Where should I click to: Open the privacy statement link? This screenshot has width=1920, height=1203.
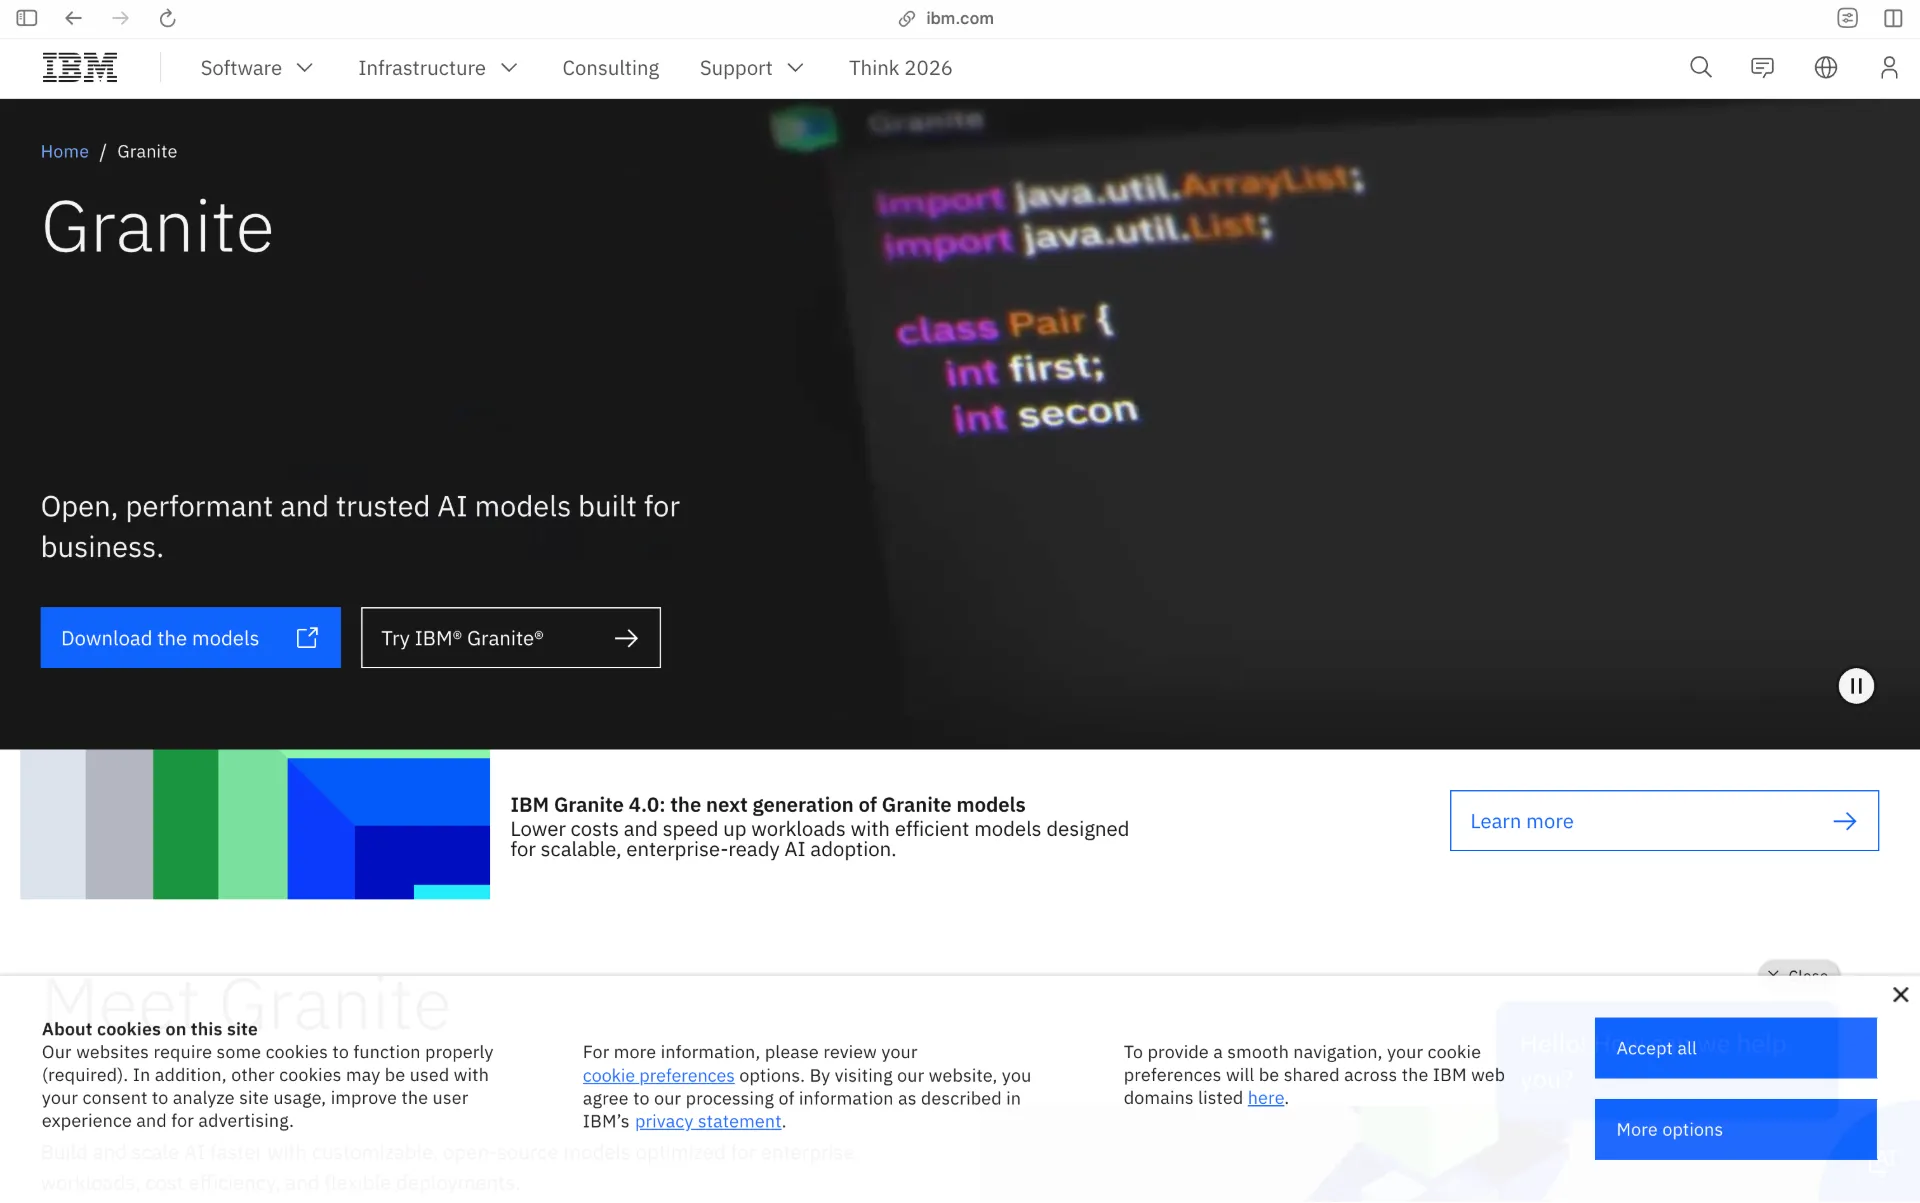(x=708, y=1121)
